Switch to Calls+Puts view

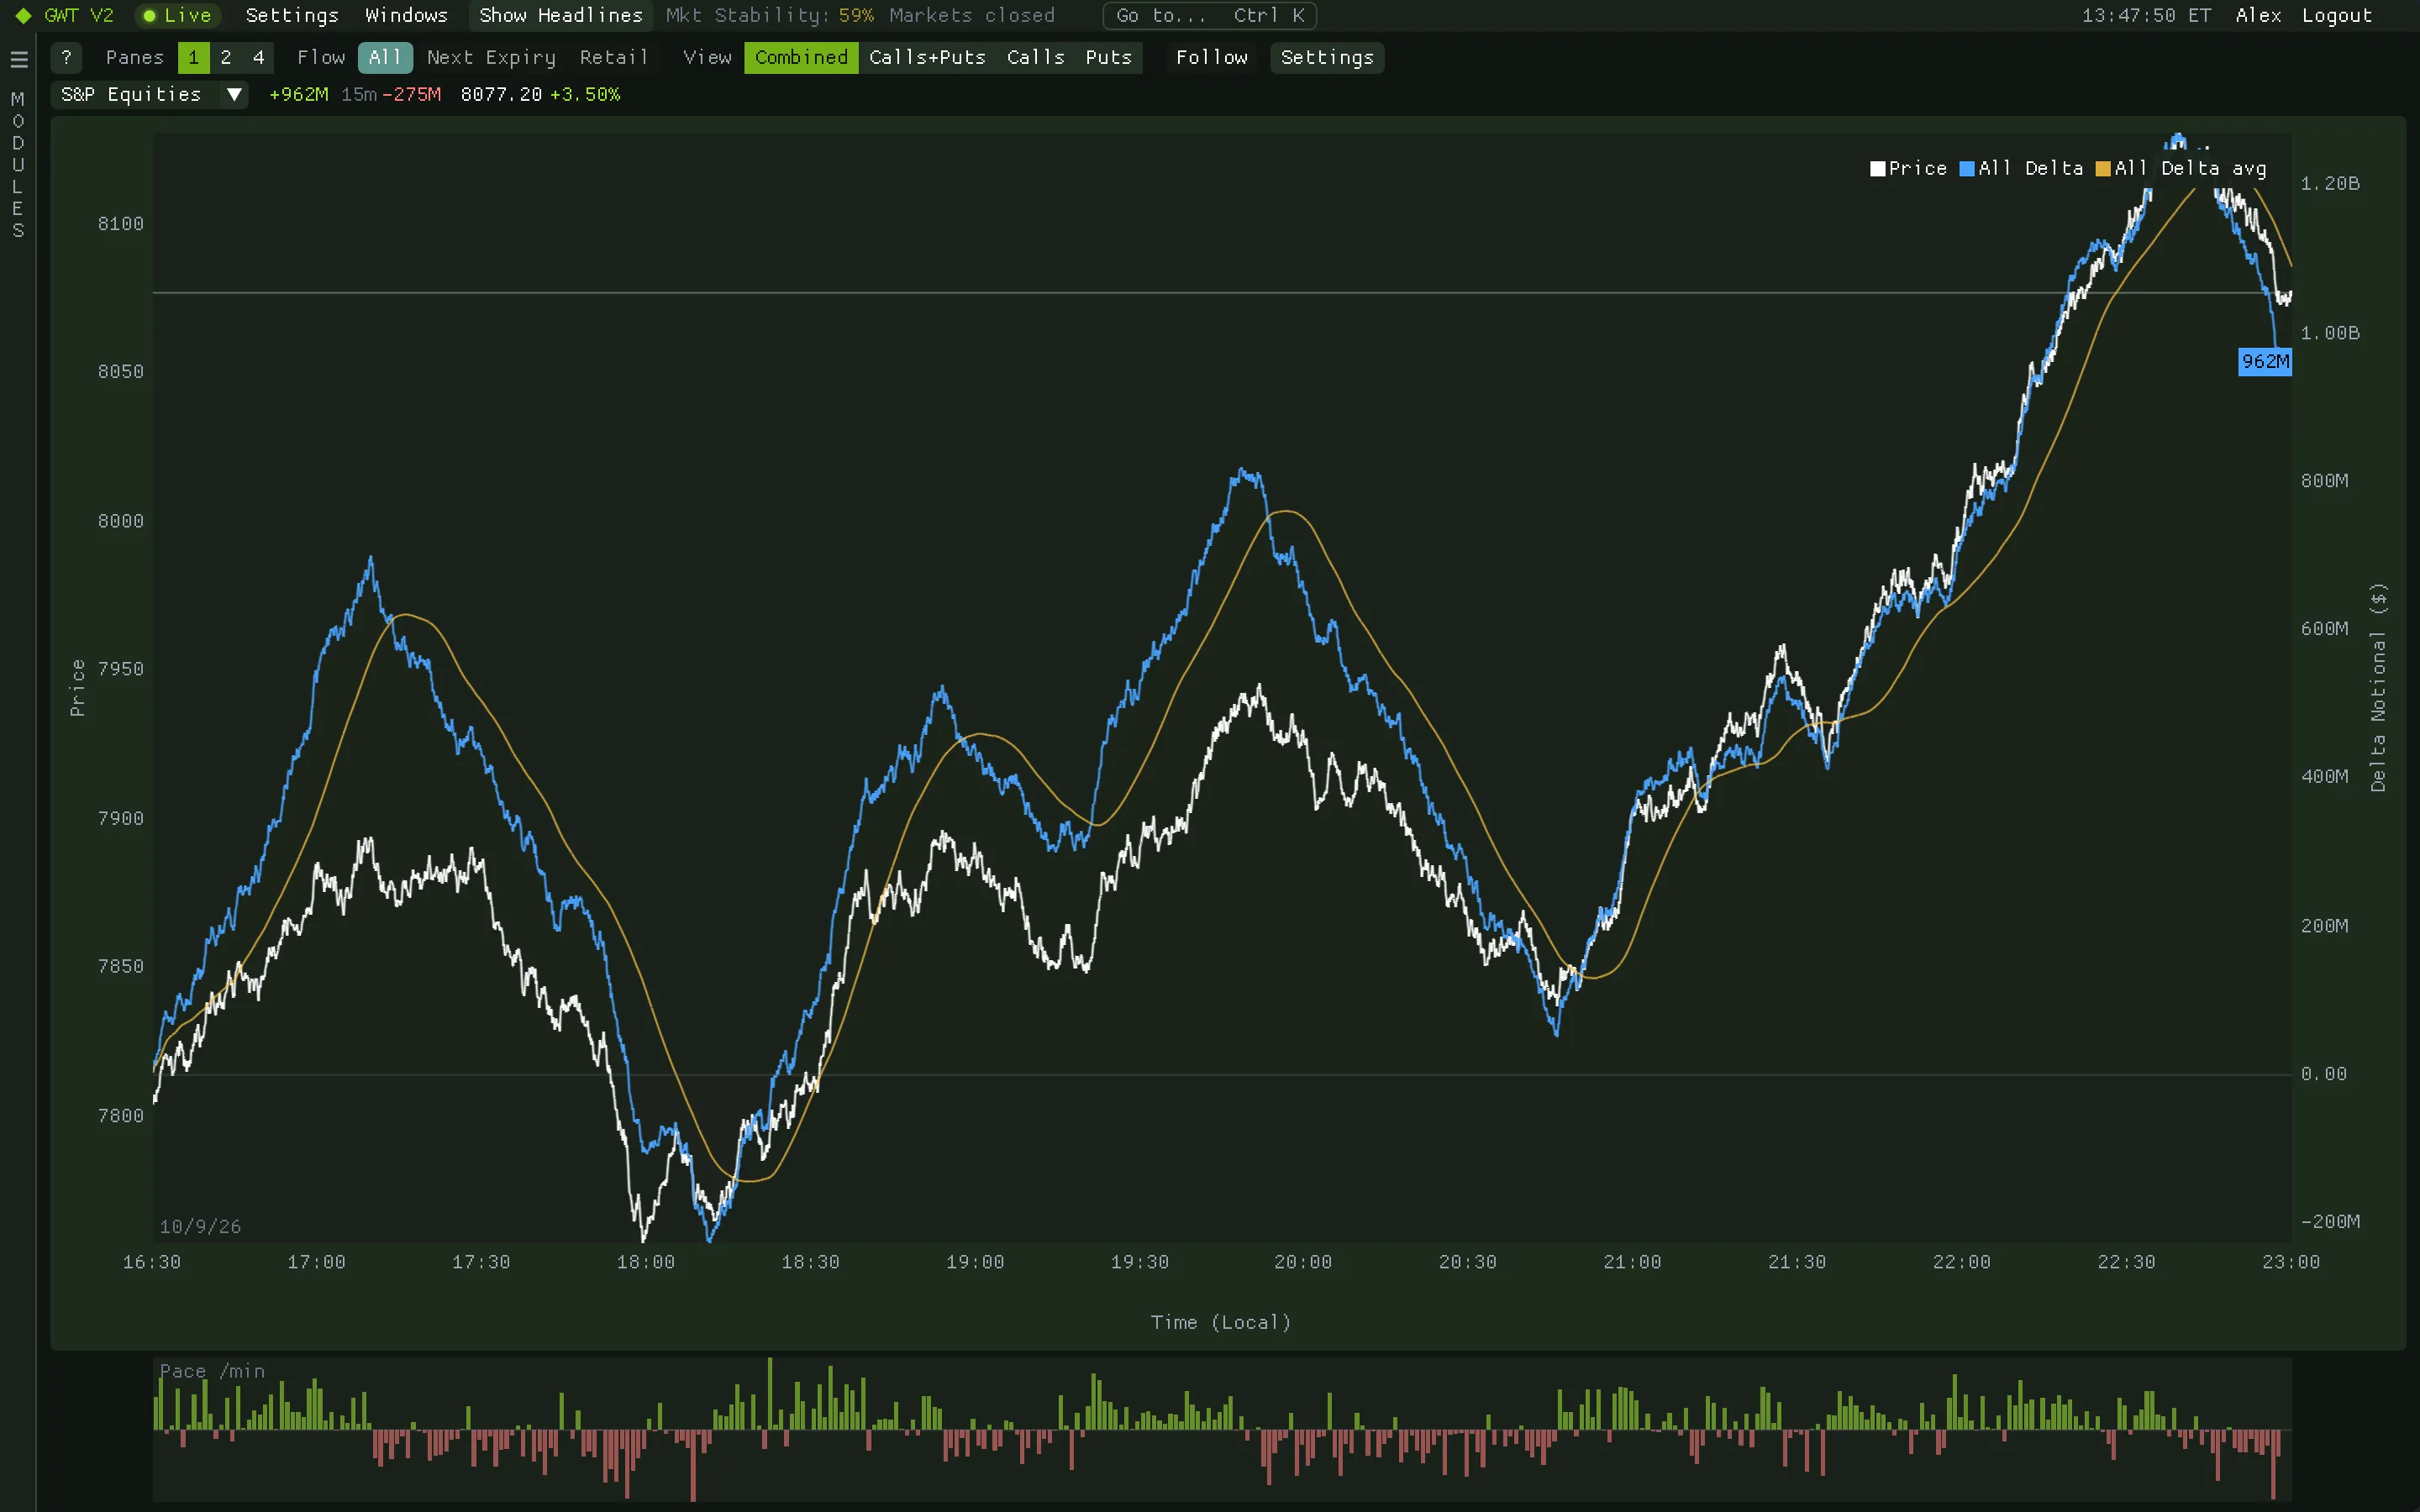pyautogui.click(x=927, y=57)
